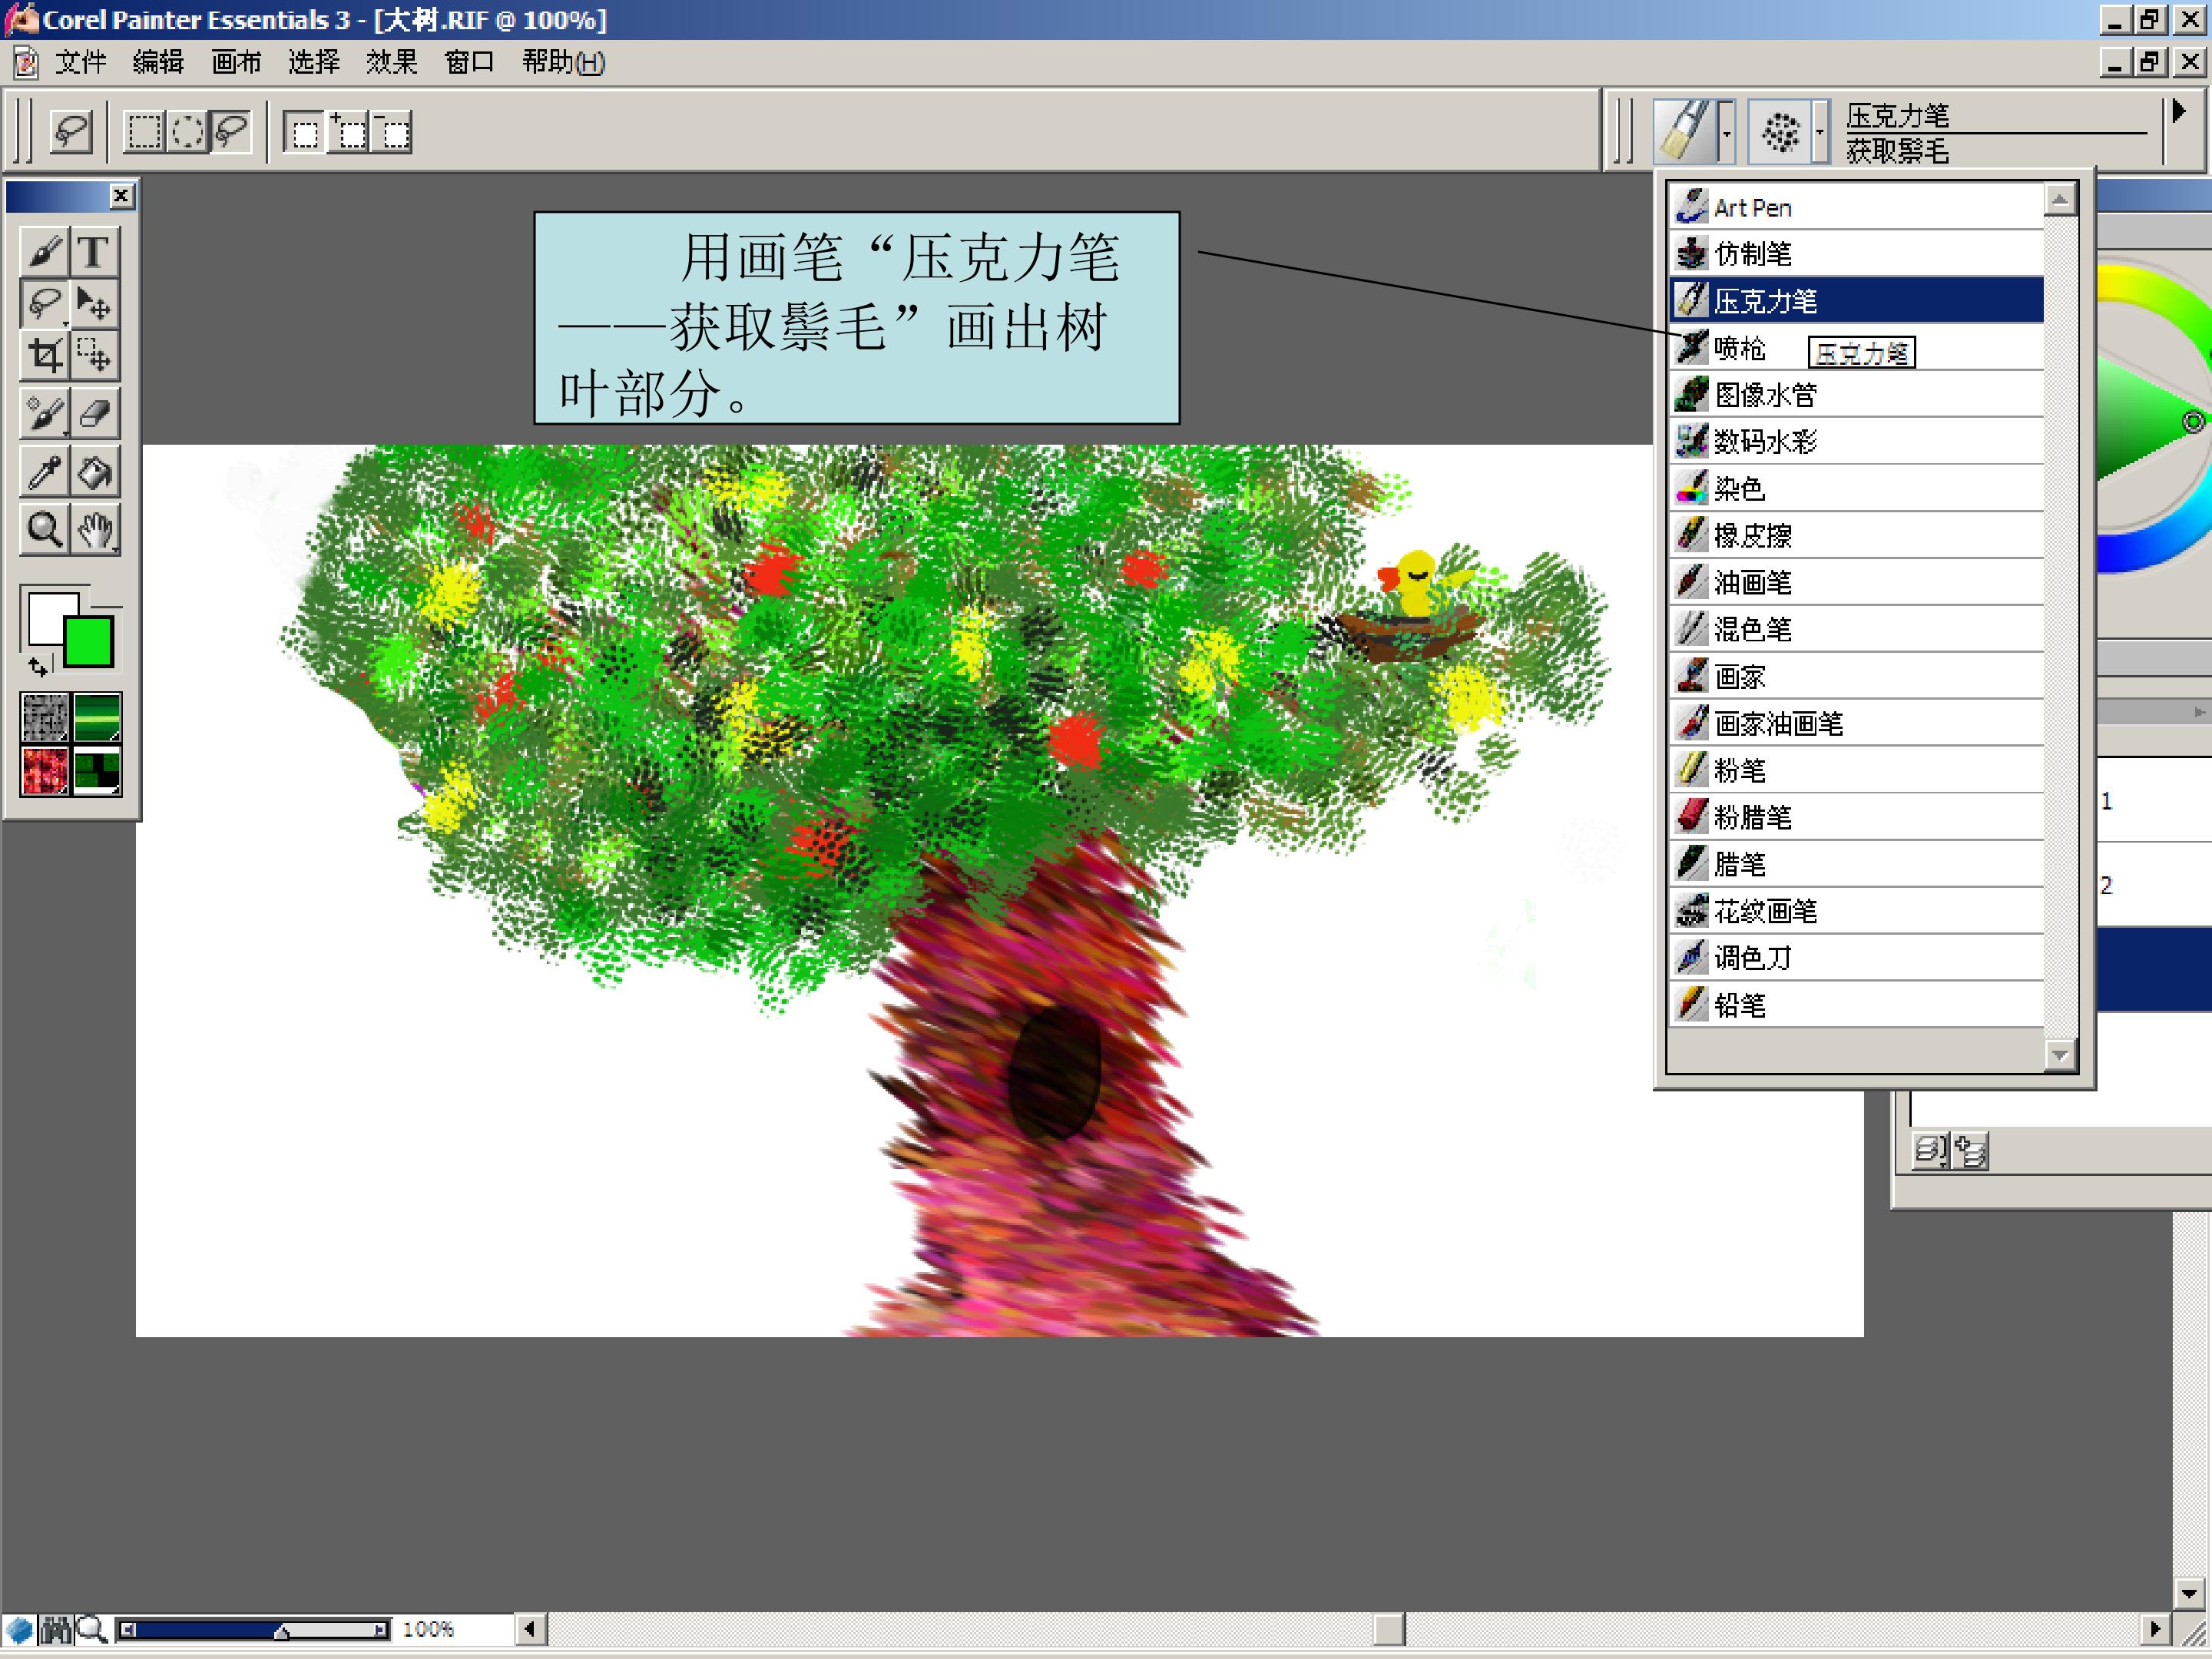This screenshot has width=2212, height=1659.
Task: Click the green main color swatch
Action: pyautogui.click(x=88, y=642)
